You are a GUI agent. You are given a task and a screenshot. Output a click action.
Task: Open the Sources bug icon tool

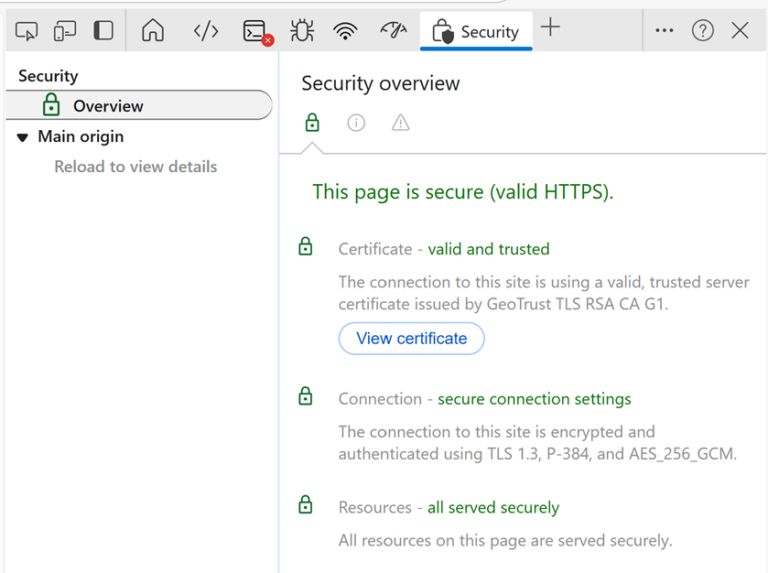point(302,31)
